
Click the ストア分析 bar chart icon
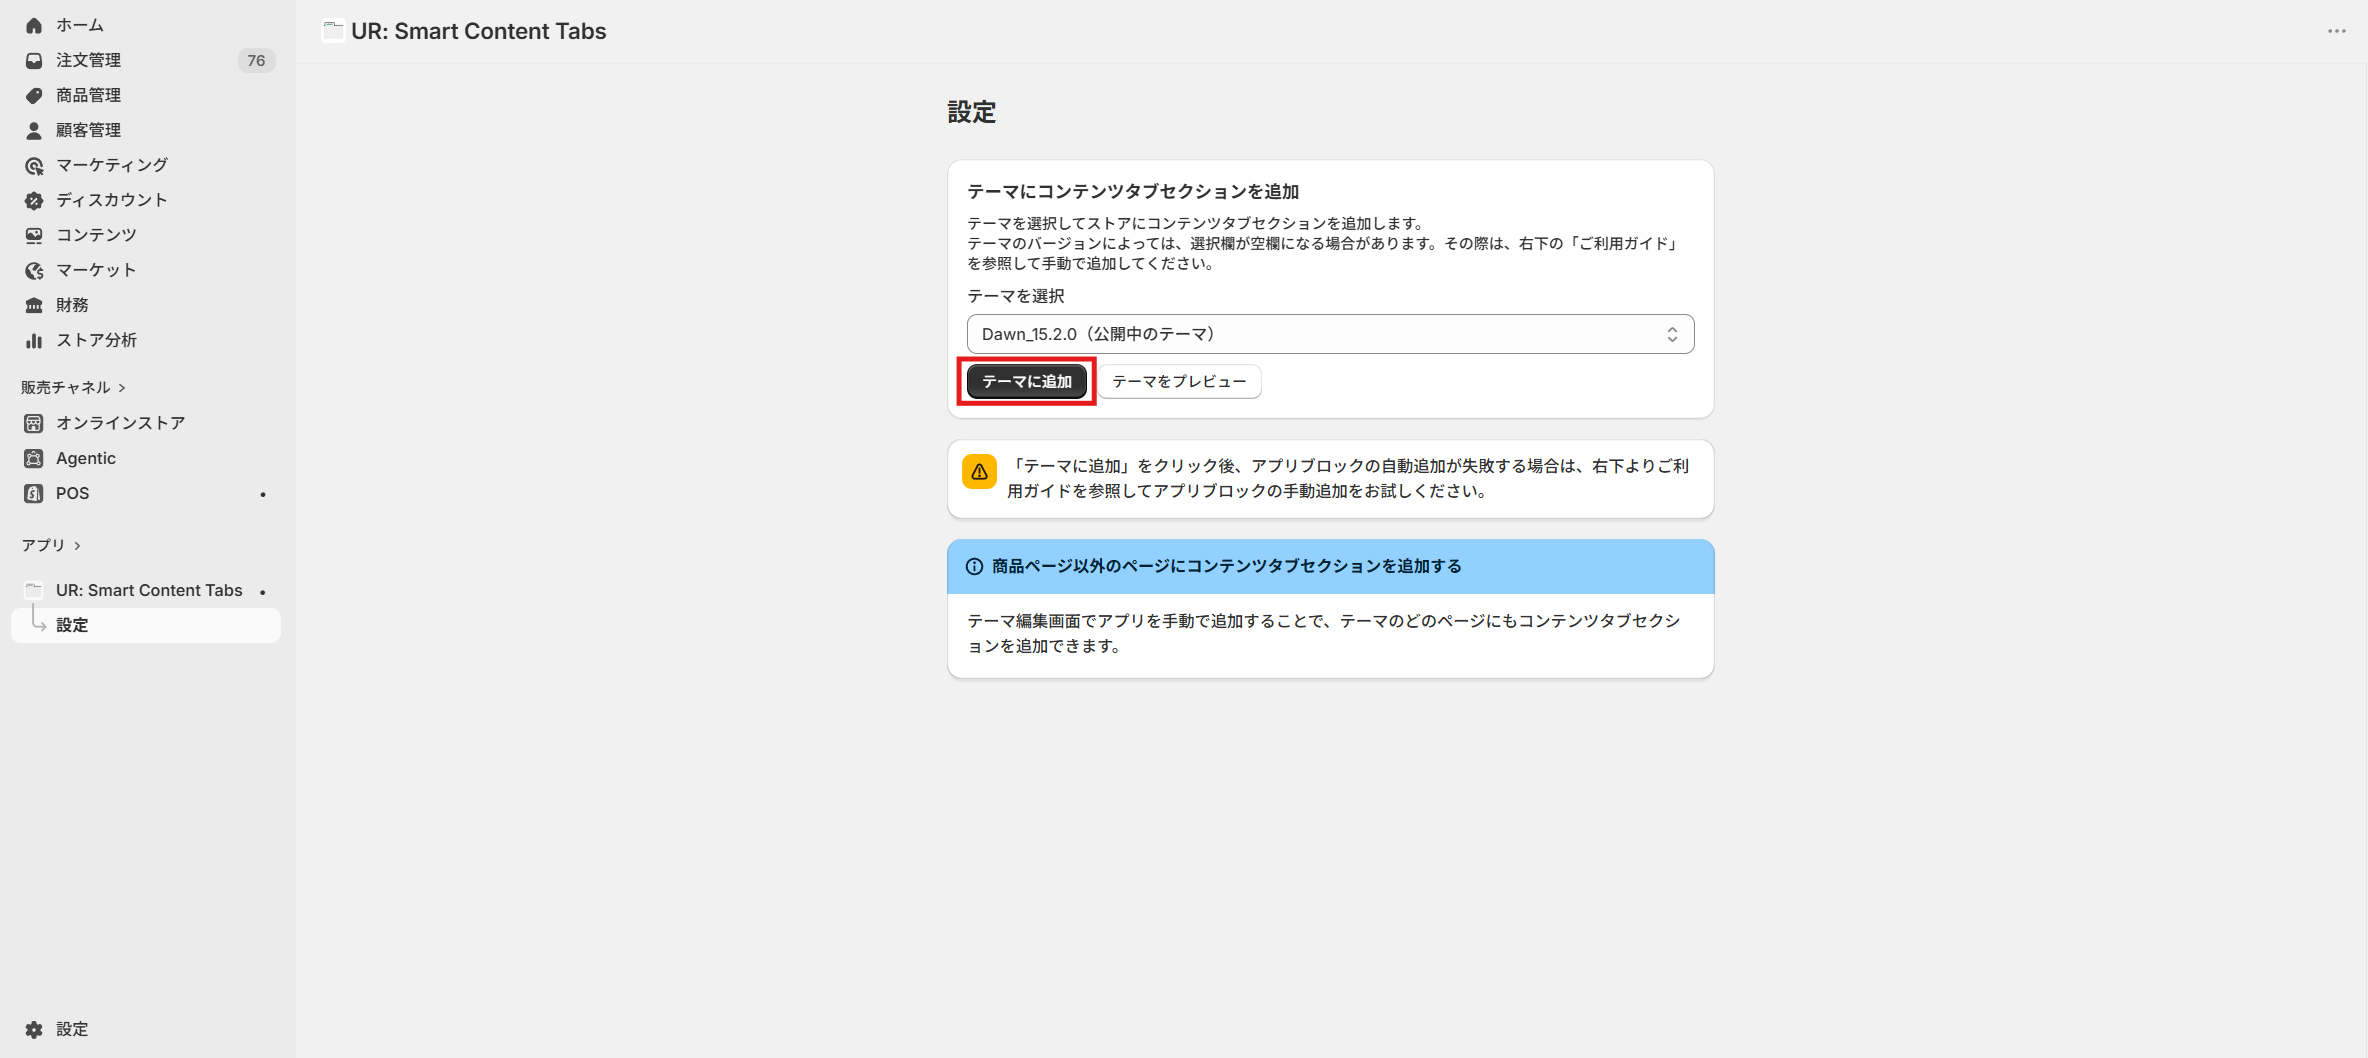pyautogui.click(x=34, y=340)
